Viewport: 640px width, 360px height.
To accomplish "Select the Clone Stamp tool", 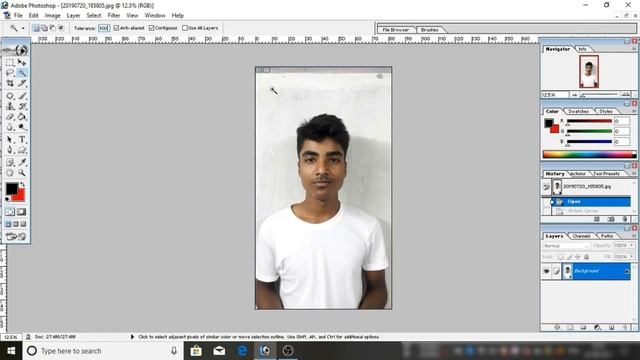I will click(10, 106).
